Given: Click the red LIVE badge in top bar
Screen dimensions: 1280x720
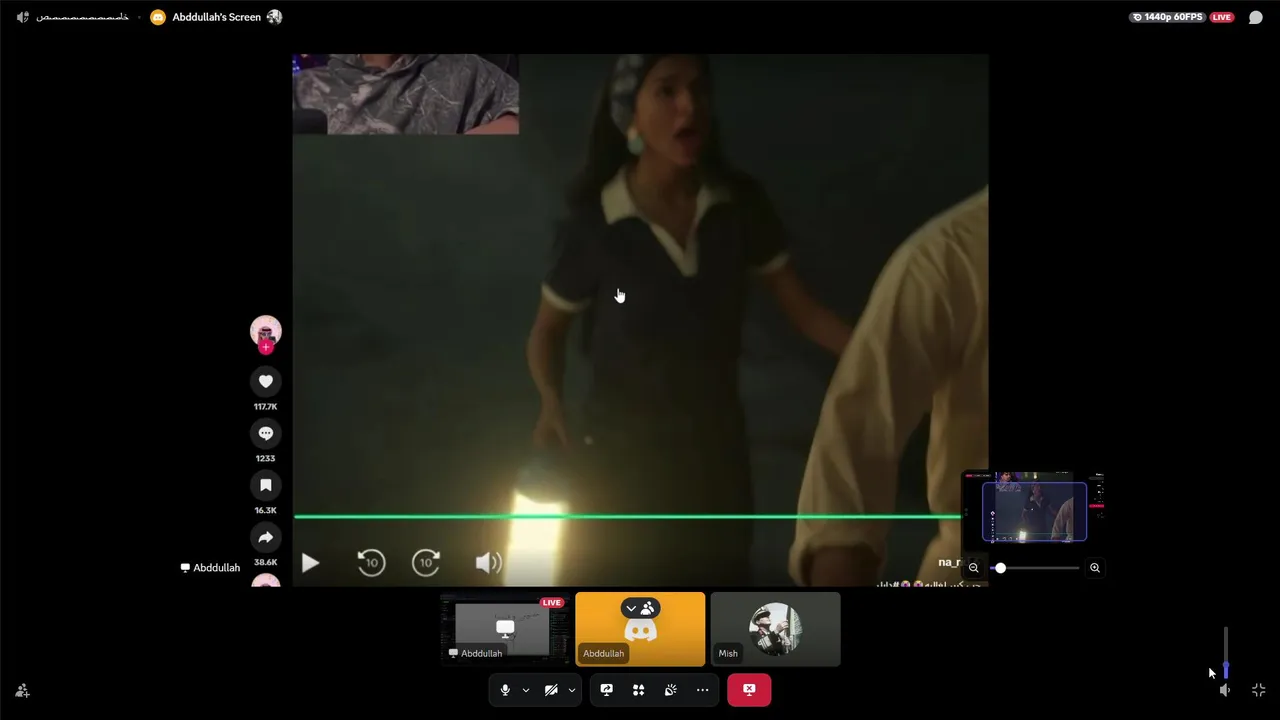Looking at the screenshot, I should tap(1221, 17).
